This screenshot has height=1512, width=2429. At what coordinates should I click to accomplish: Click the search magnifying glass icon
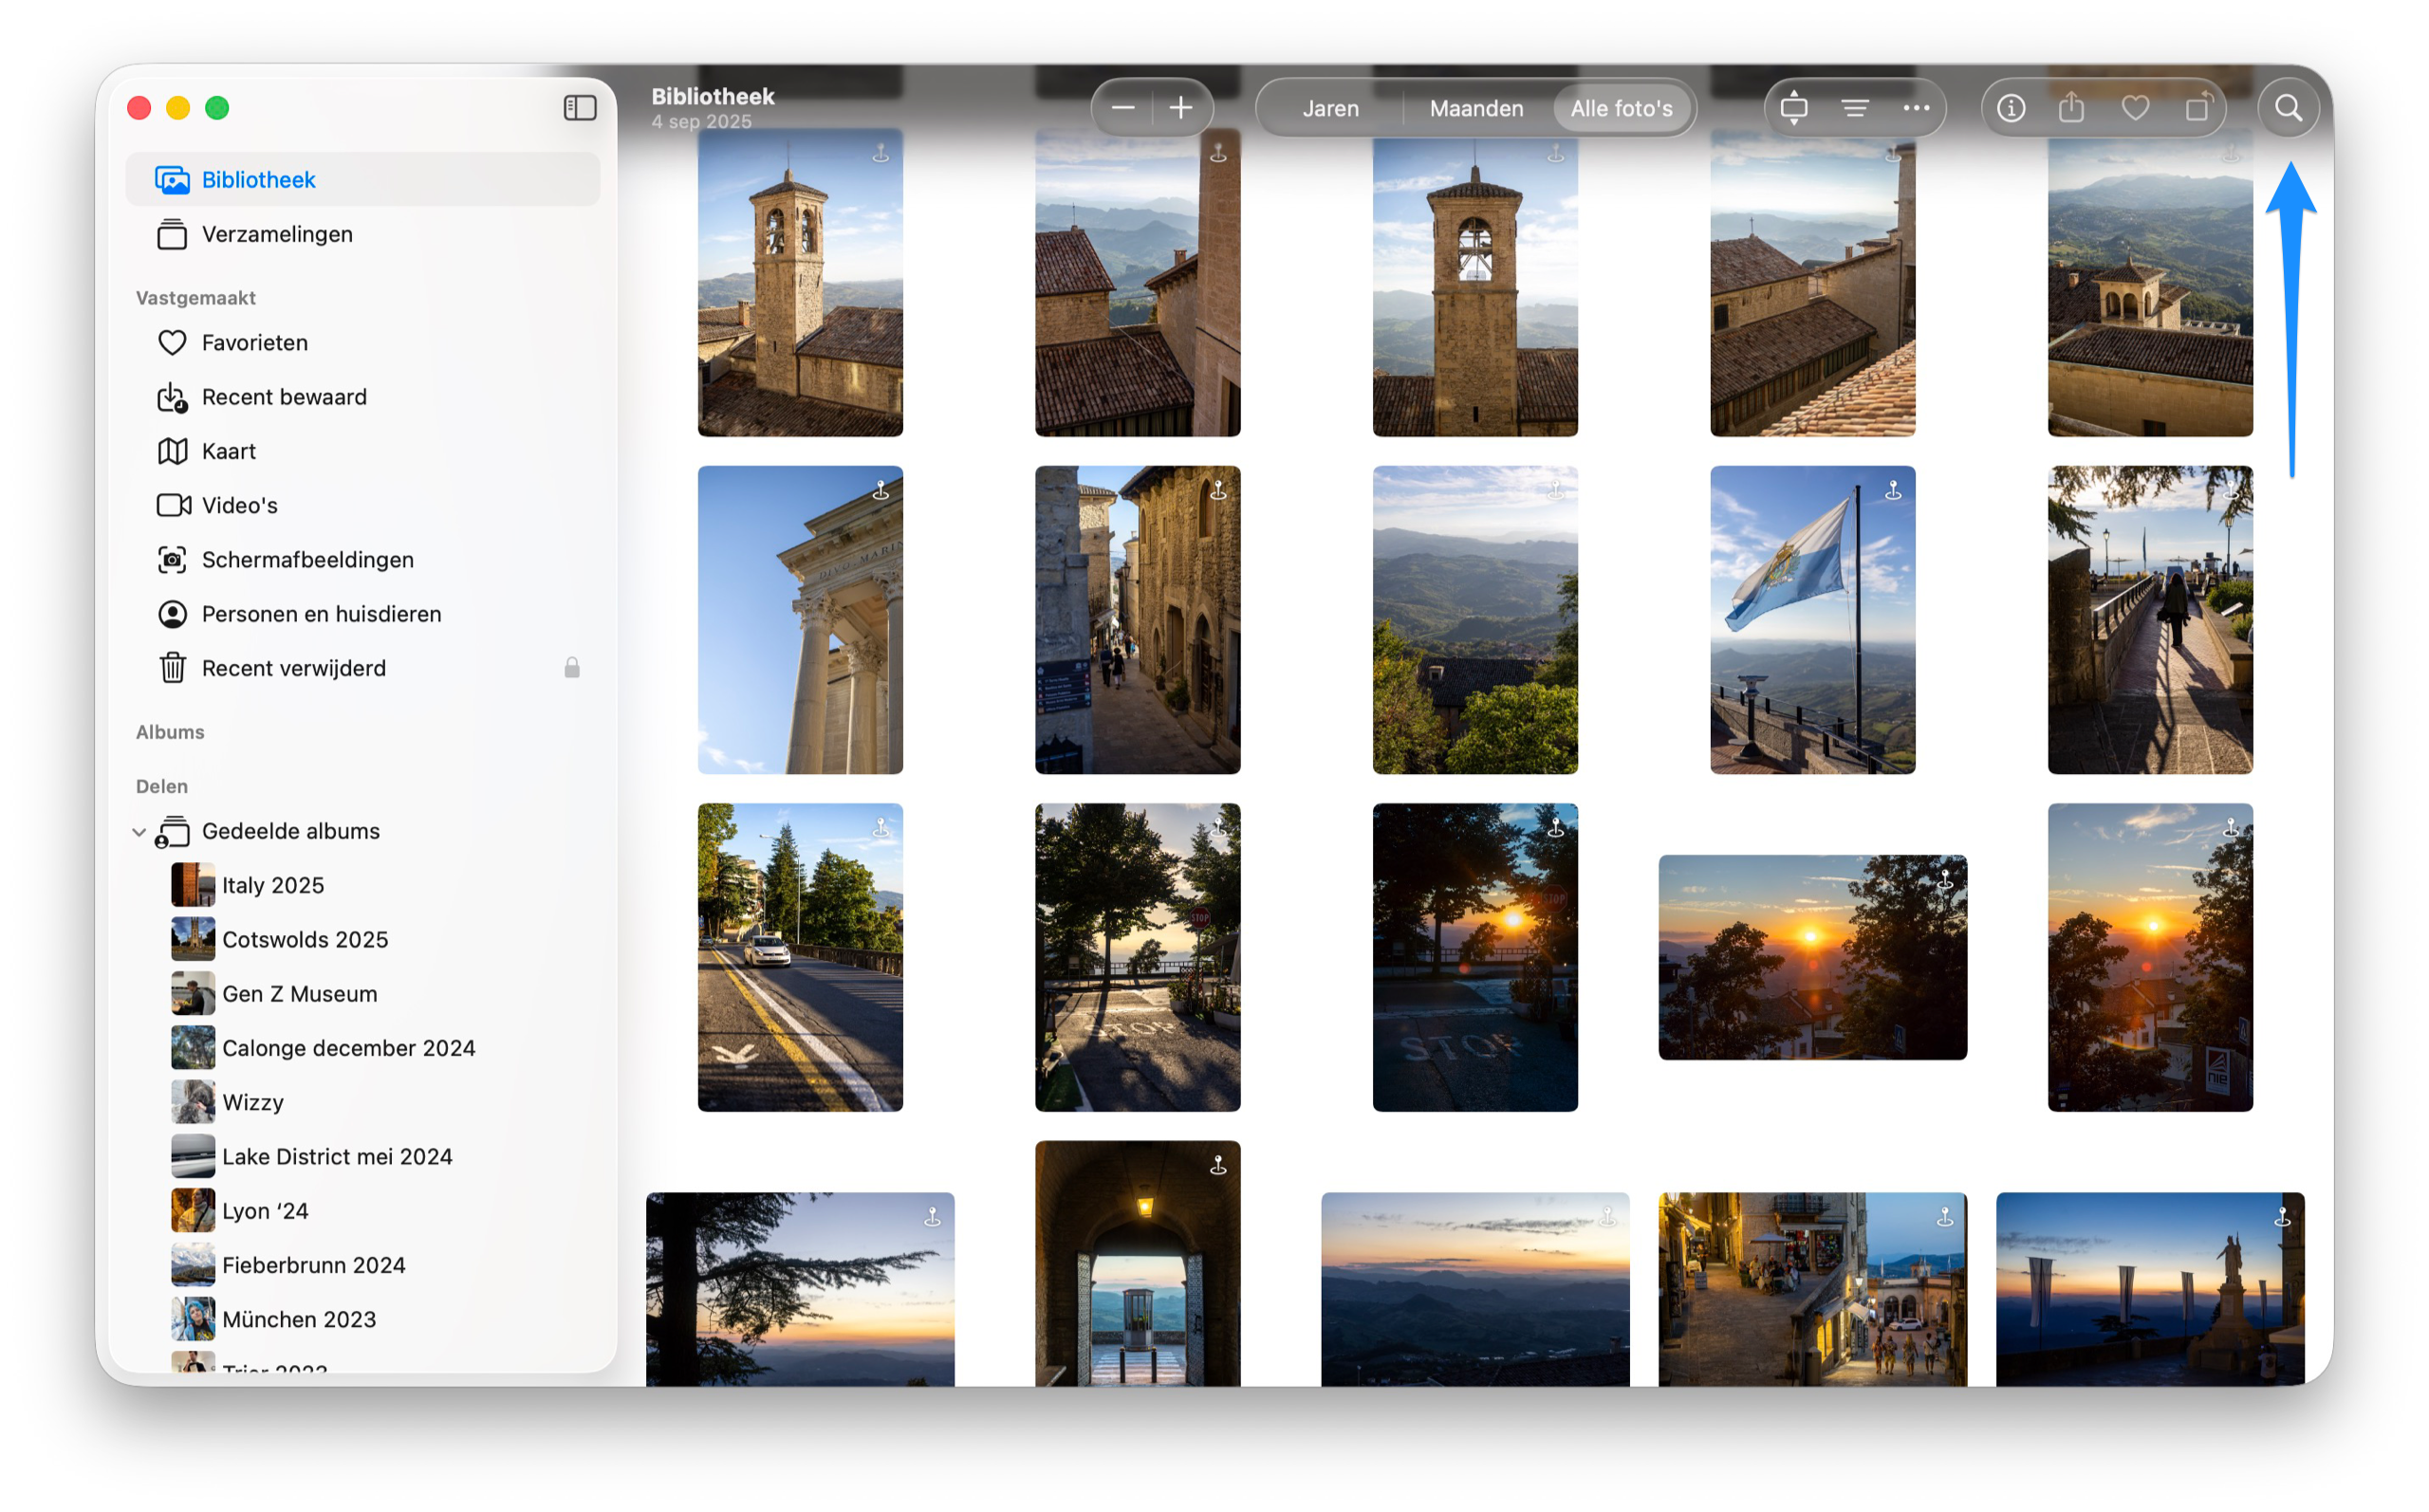click(2287, 108)
